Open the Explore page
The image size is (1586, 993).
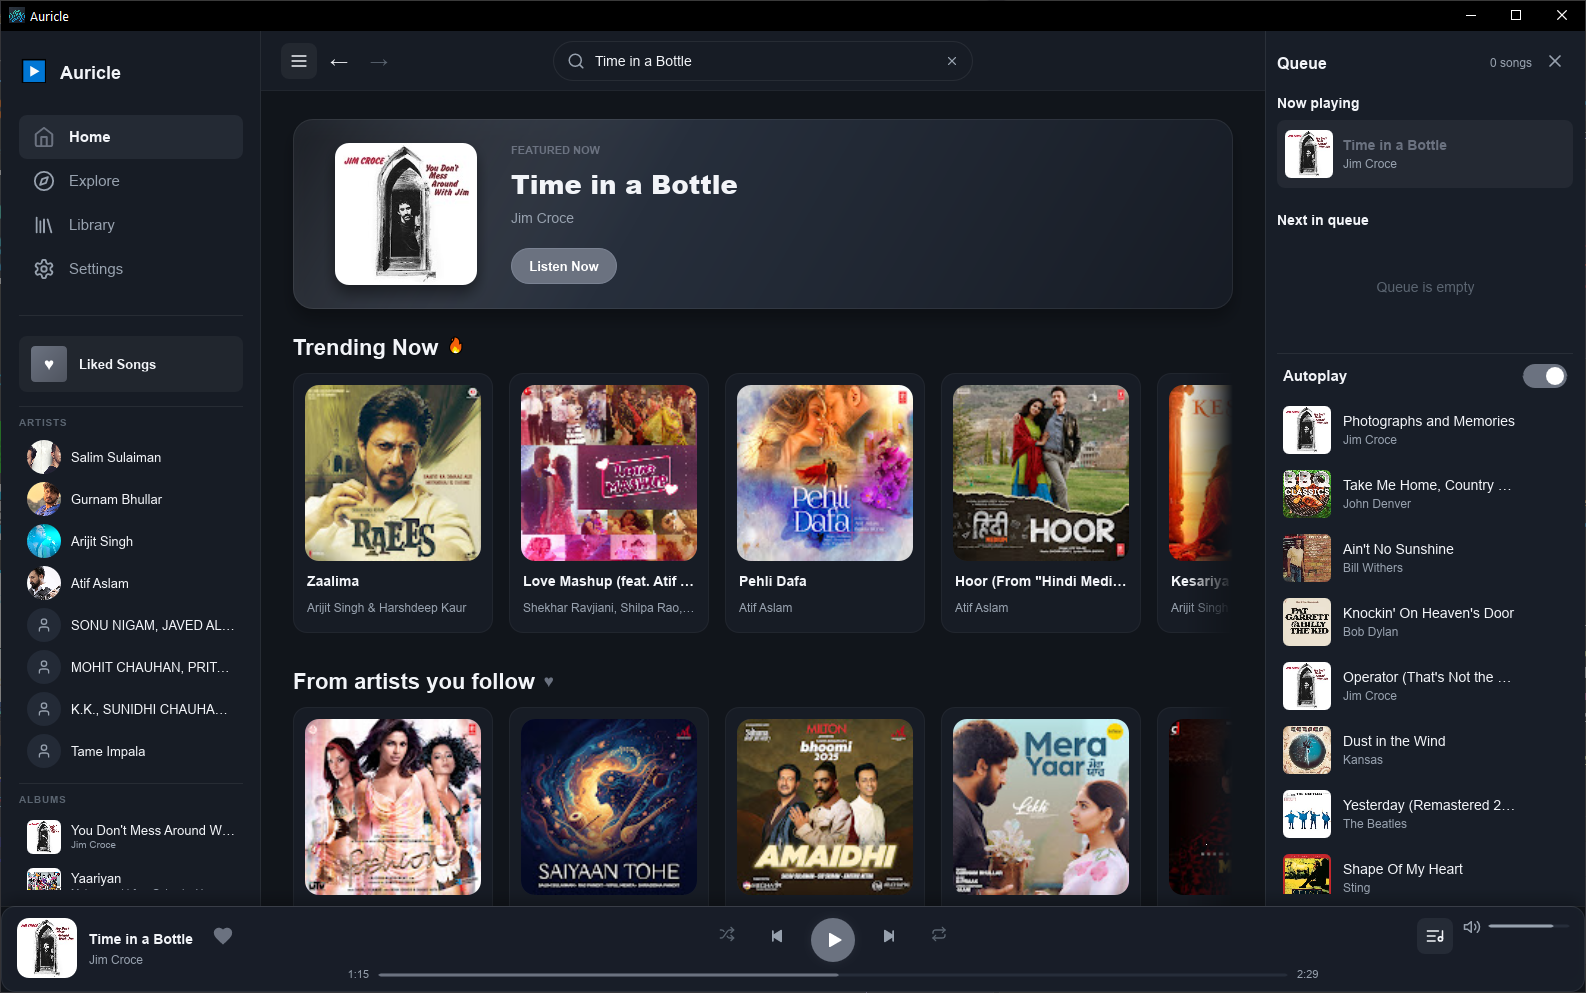pos(131,181)
